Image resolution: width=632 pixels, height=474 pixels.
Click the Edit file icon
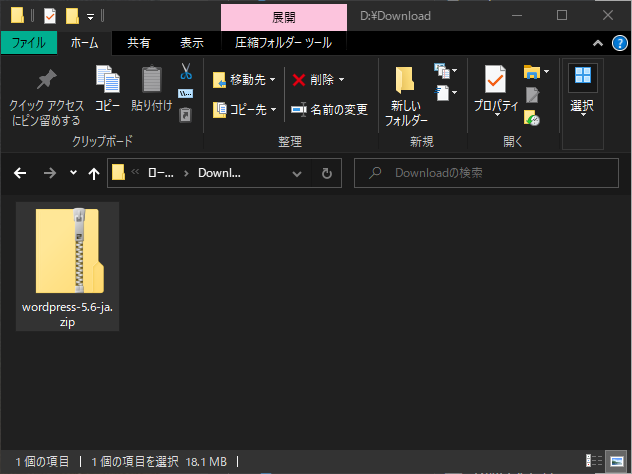(x=532, y=96)
